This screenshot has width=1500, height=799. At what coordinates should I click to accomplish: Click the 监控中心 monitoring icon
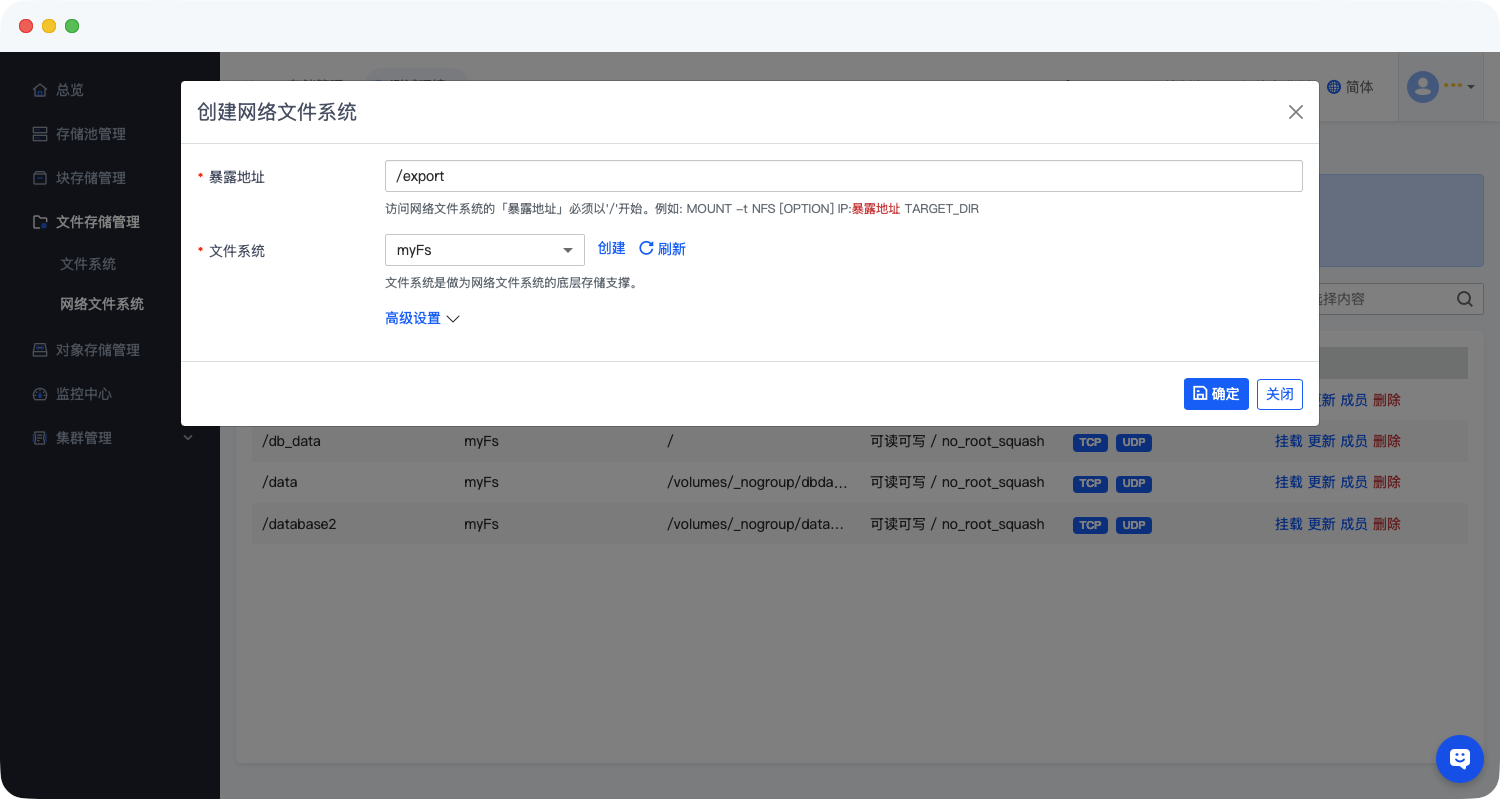(40, 394)
